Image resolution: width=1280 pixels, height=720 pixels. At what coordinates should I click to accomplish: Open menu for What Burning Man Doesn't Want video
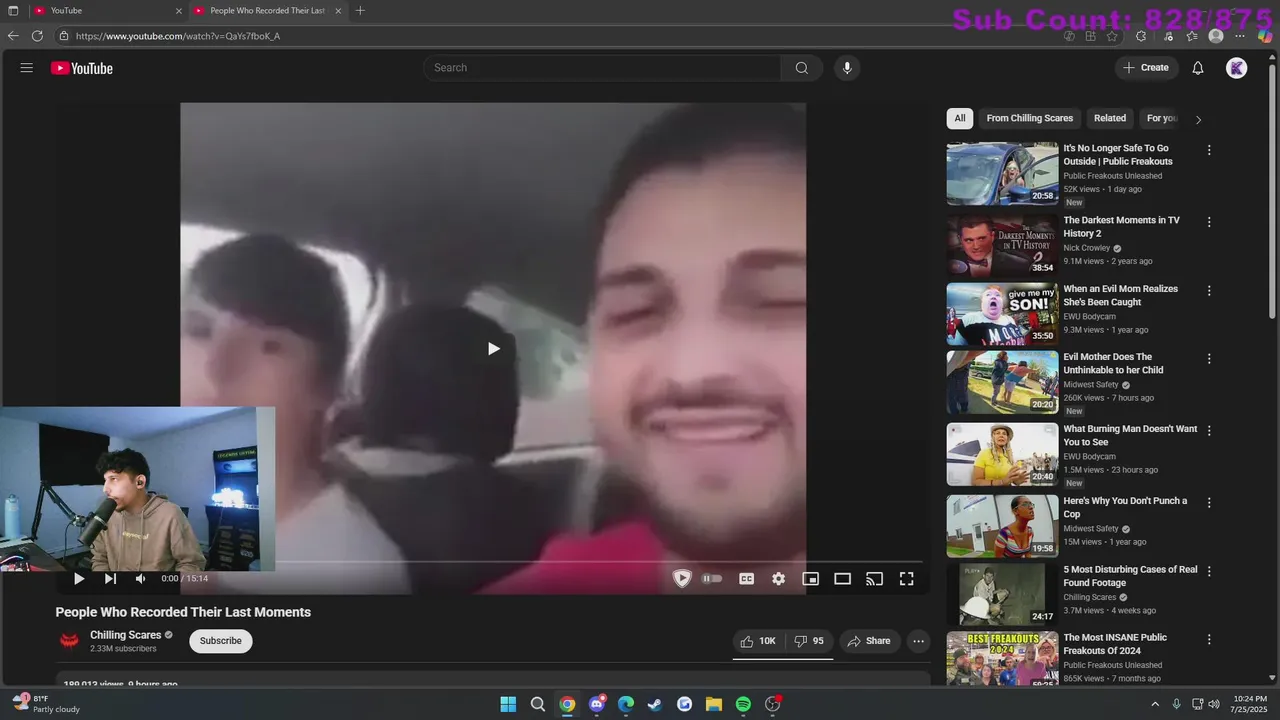pos(1209,431)
